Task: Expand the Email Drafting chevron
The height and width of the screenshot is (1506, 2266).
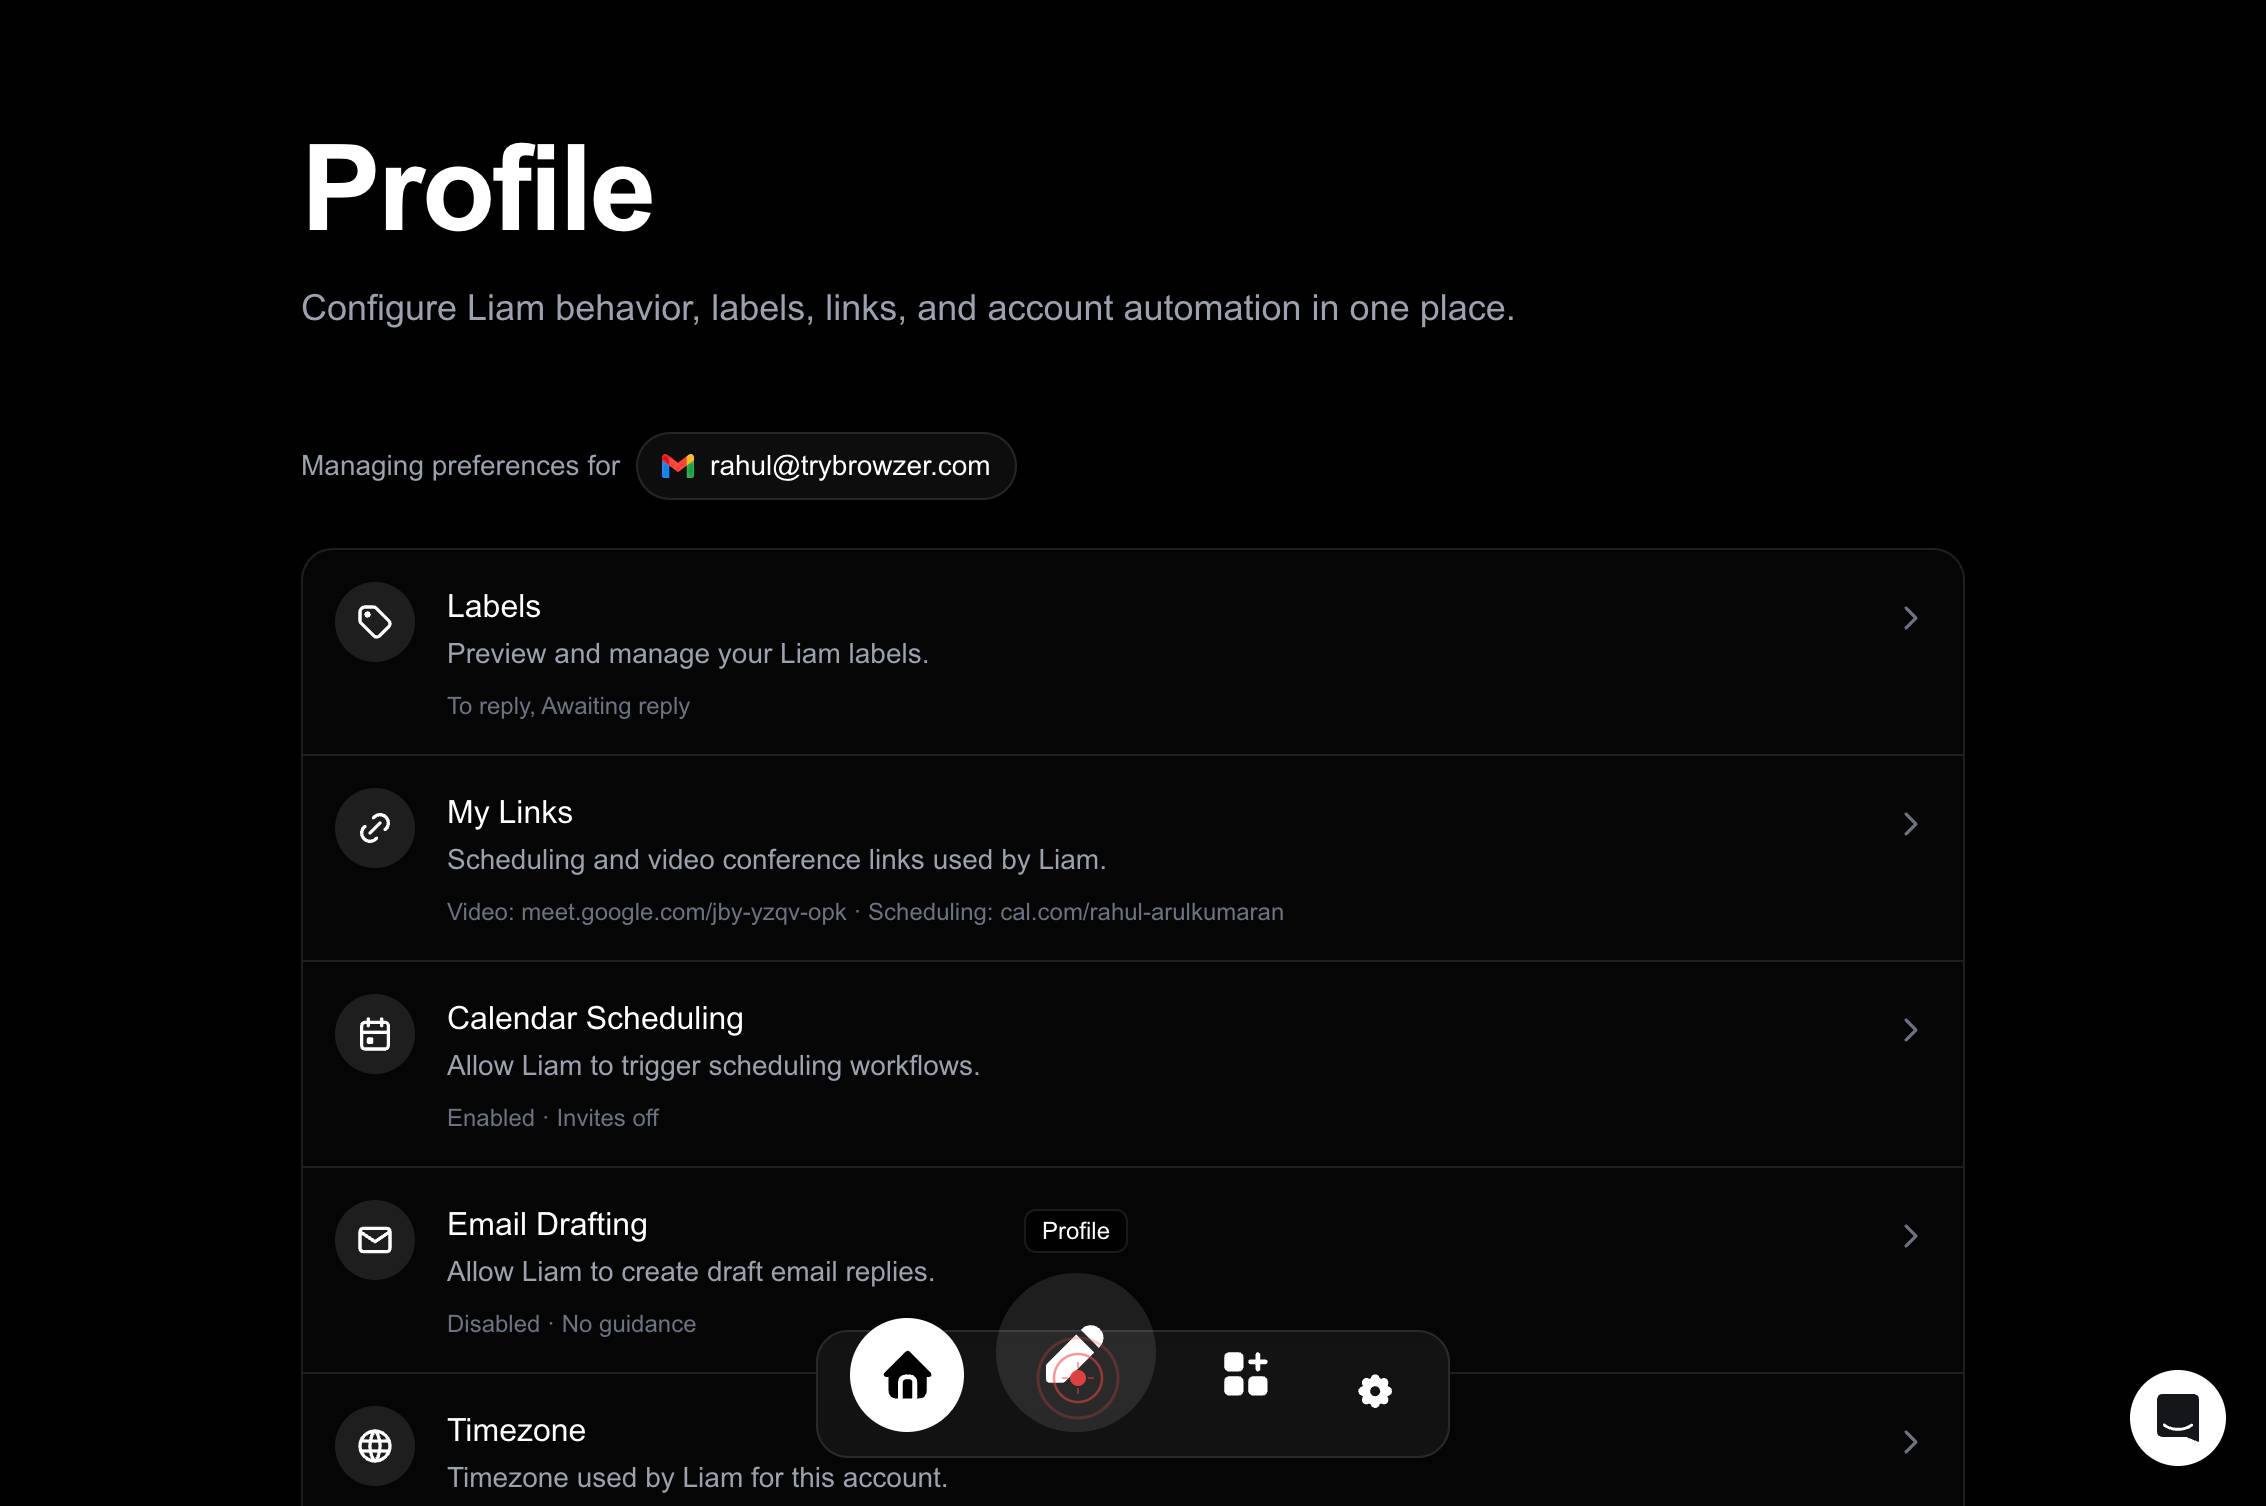Action: pos(1910,1236)
